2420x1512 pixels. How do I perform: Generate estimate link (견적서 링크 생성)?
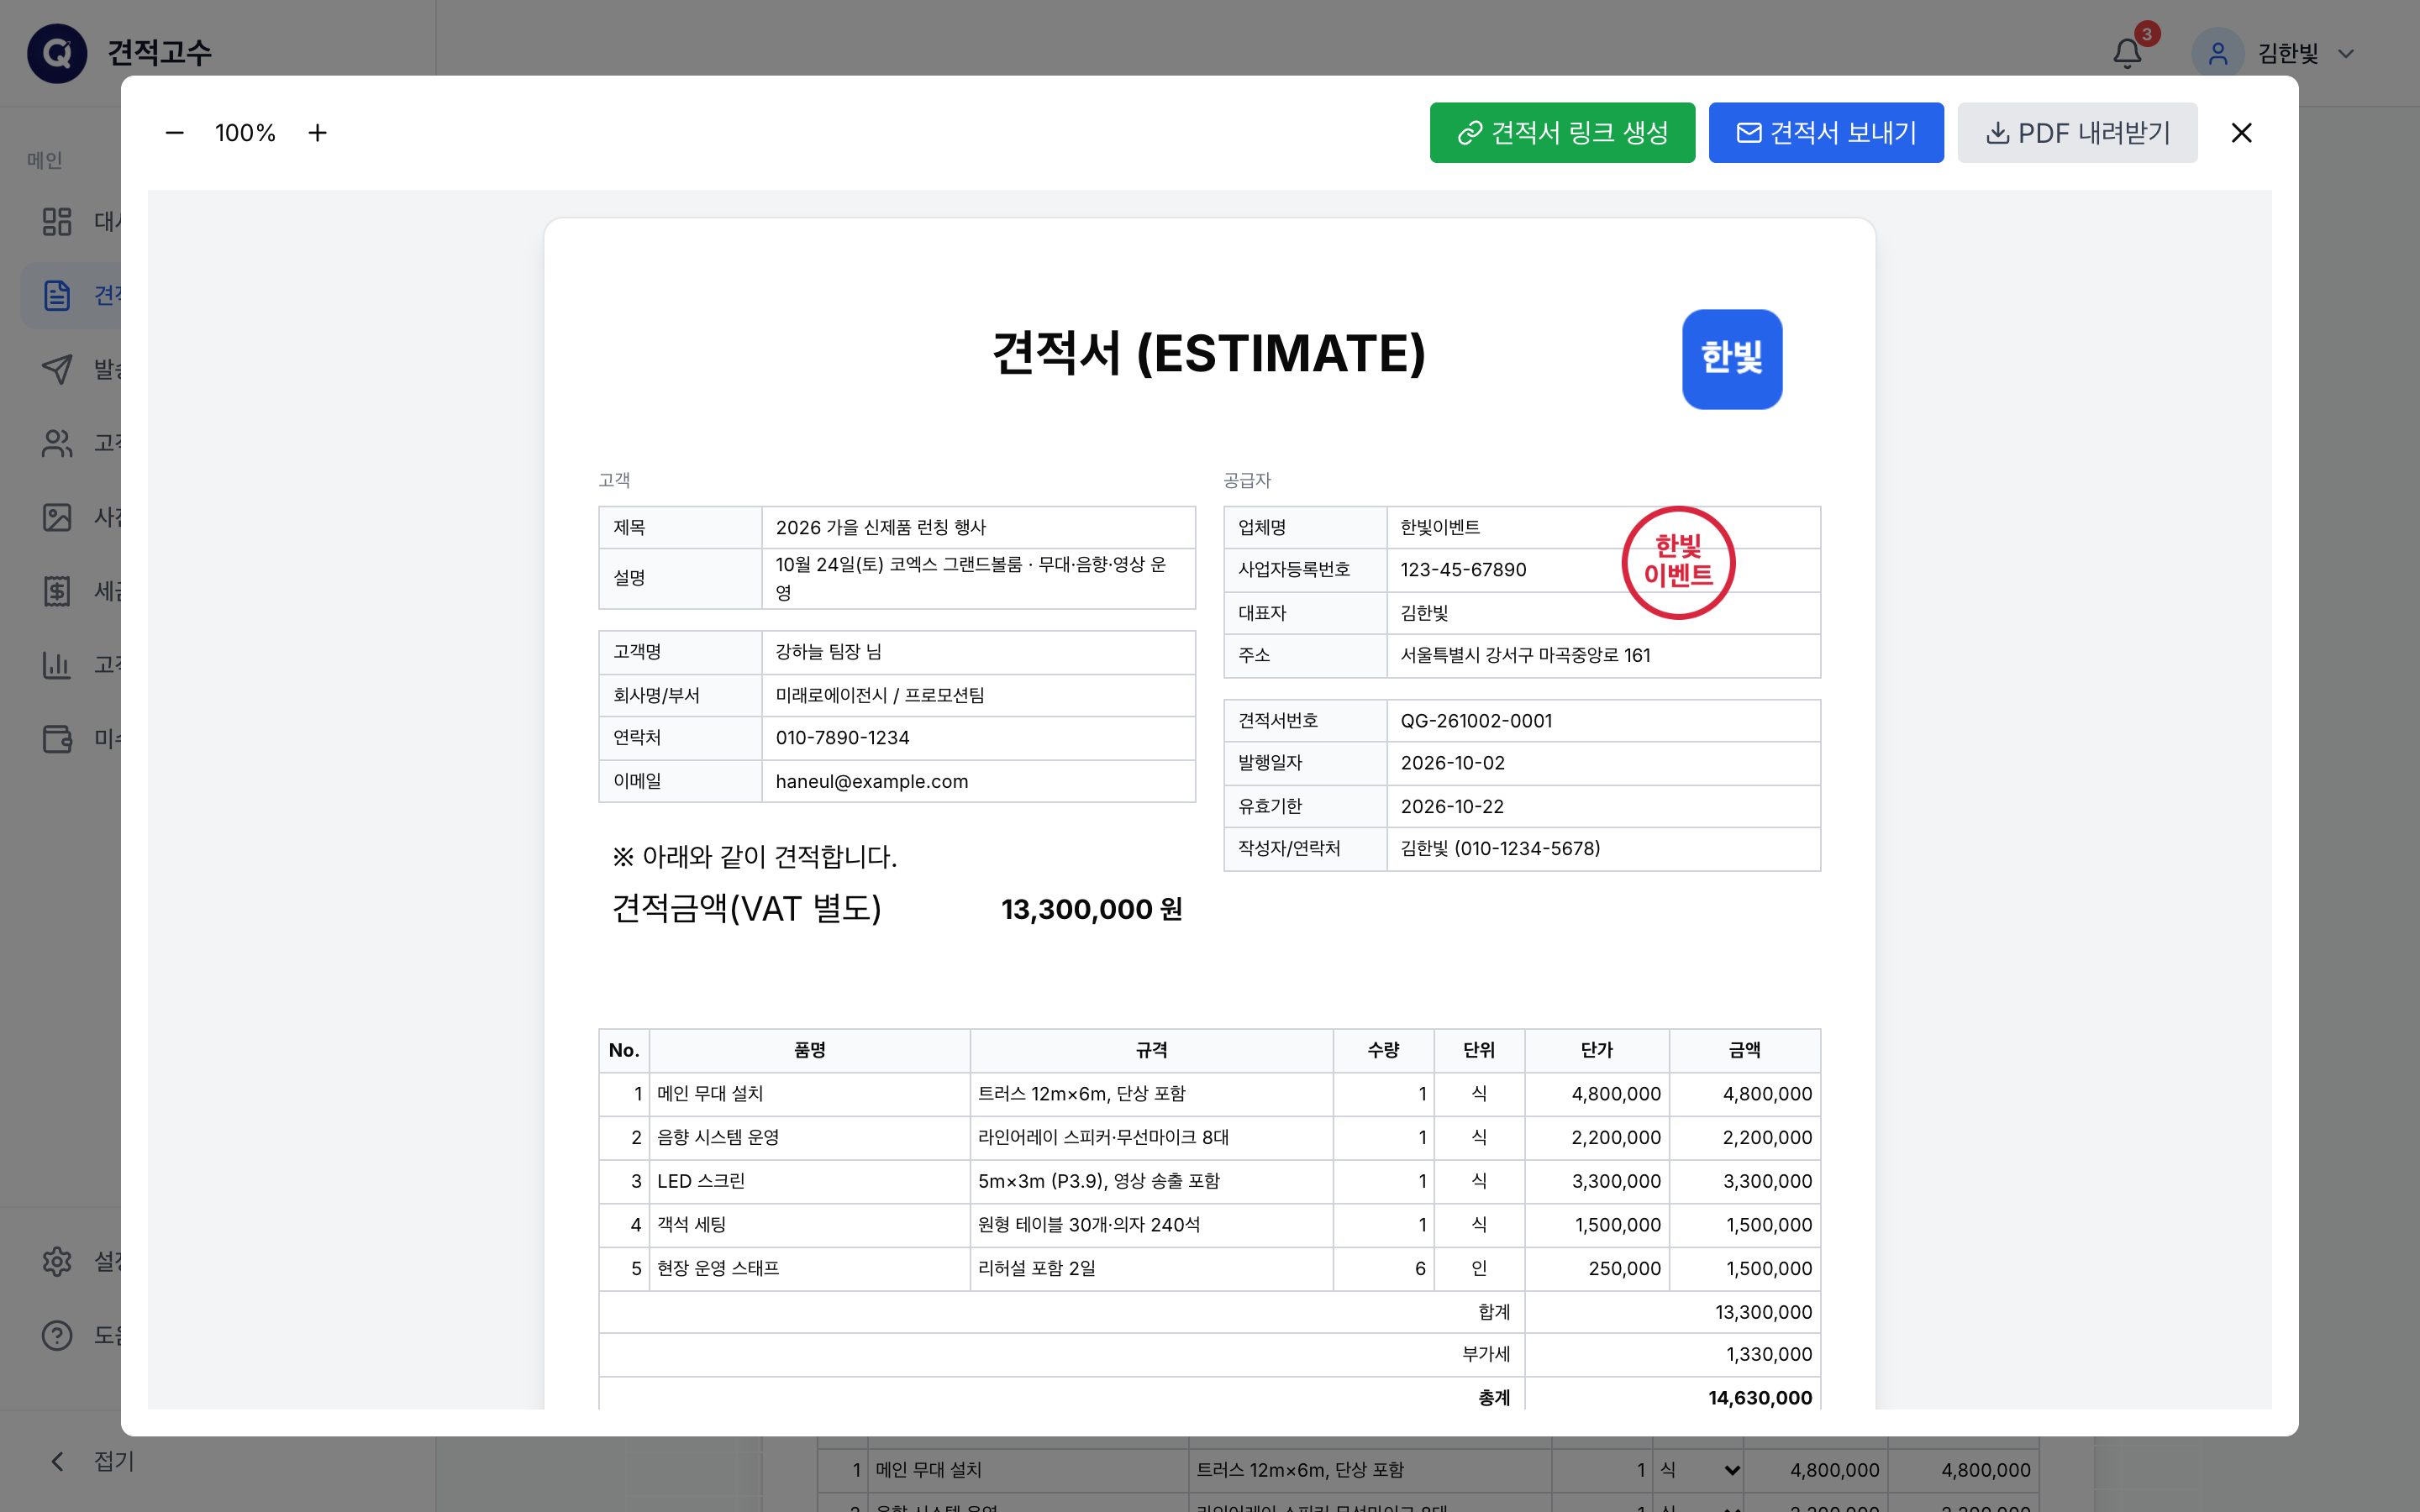tap(1562, 133)
